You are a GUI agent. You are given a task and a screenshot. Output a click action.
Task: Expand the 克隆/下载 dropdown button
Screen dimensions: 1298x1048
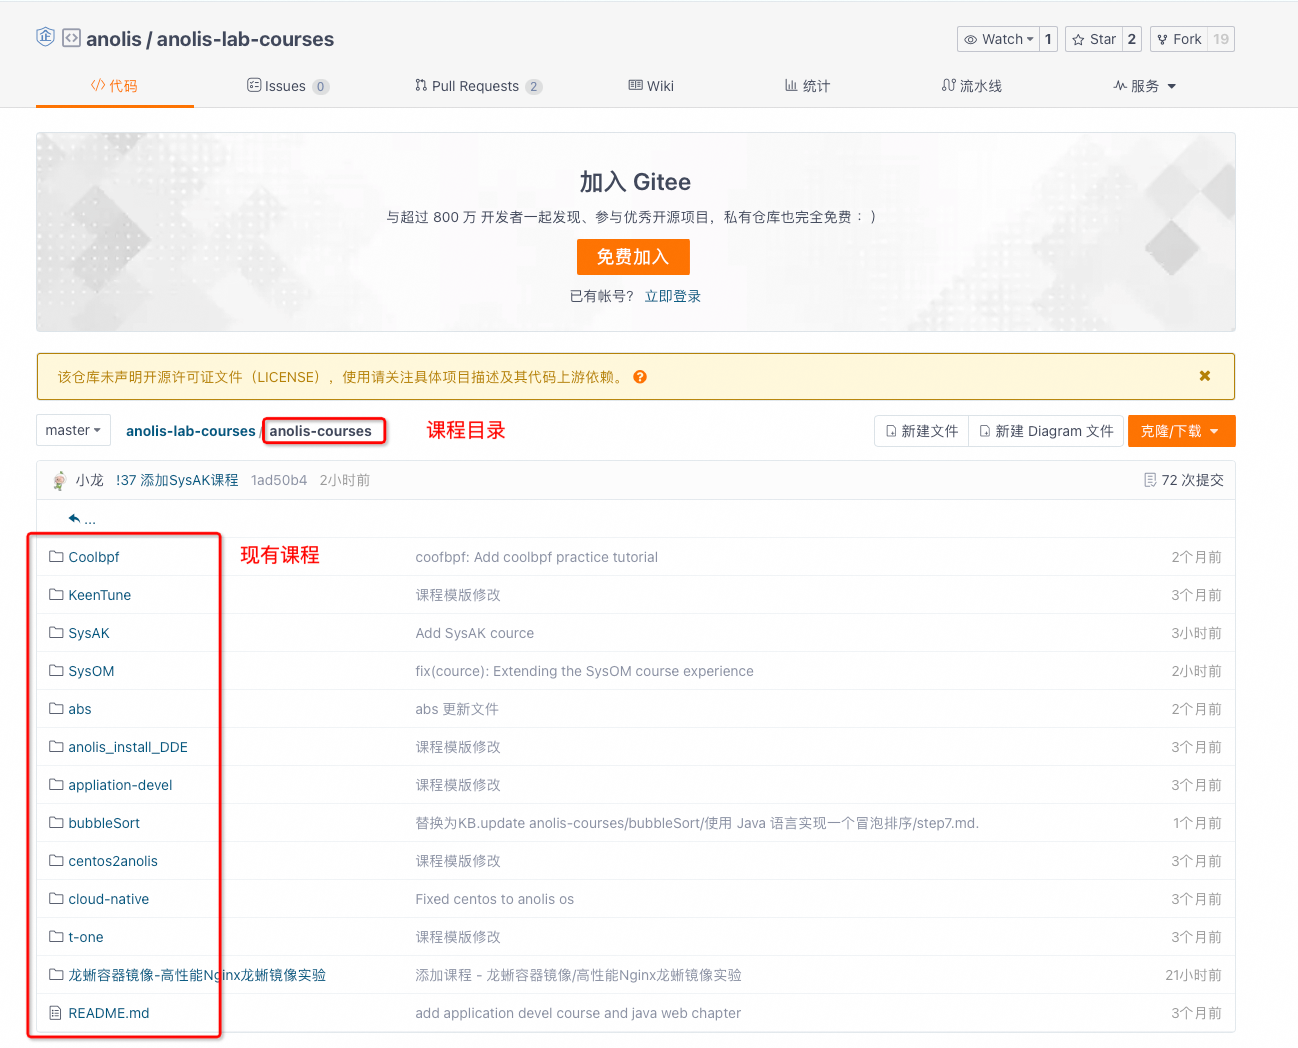tap(1181, 431)
